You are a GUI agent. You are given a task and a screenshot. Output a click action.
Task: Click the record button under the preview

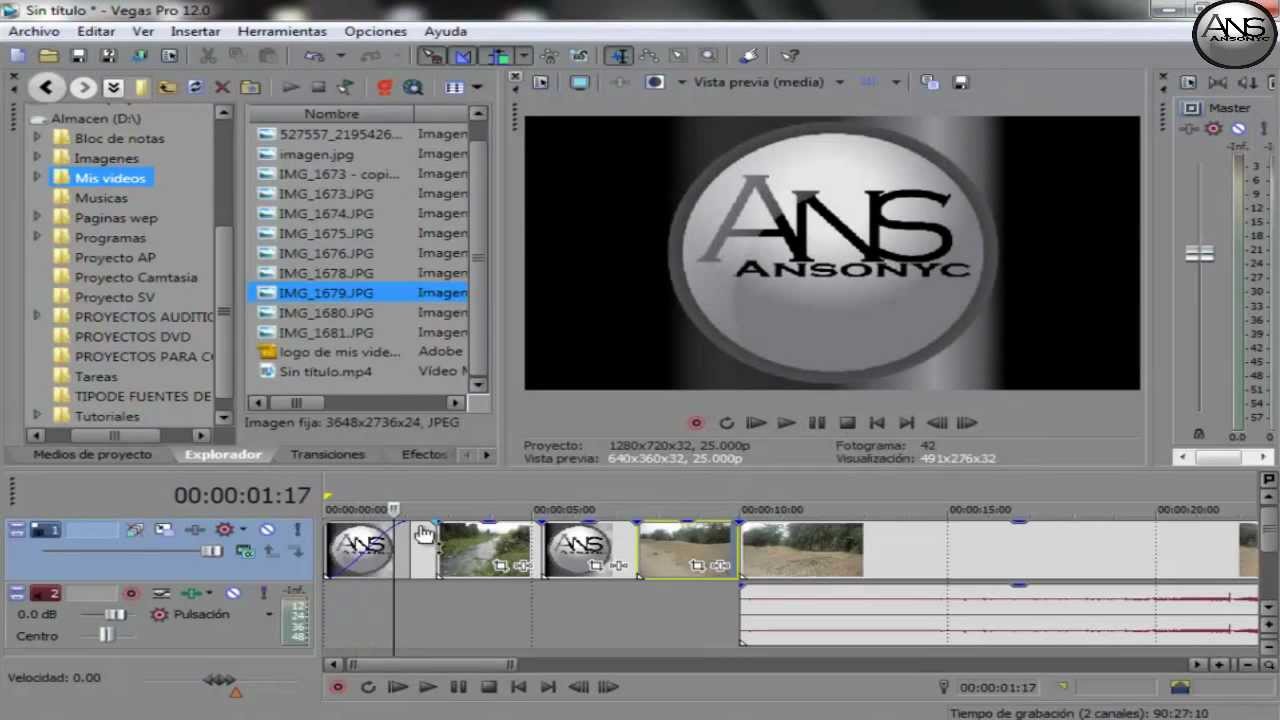pyautogui.click(x=696, y=423)
